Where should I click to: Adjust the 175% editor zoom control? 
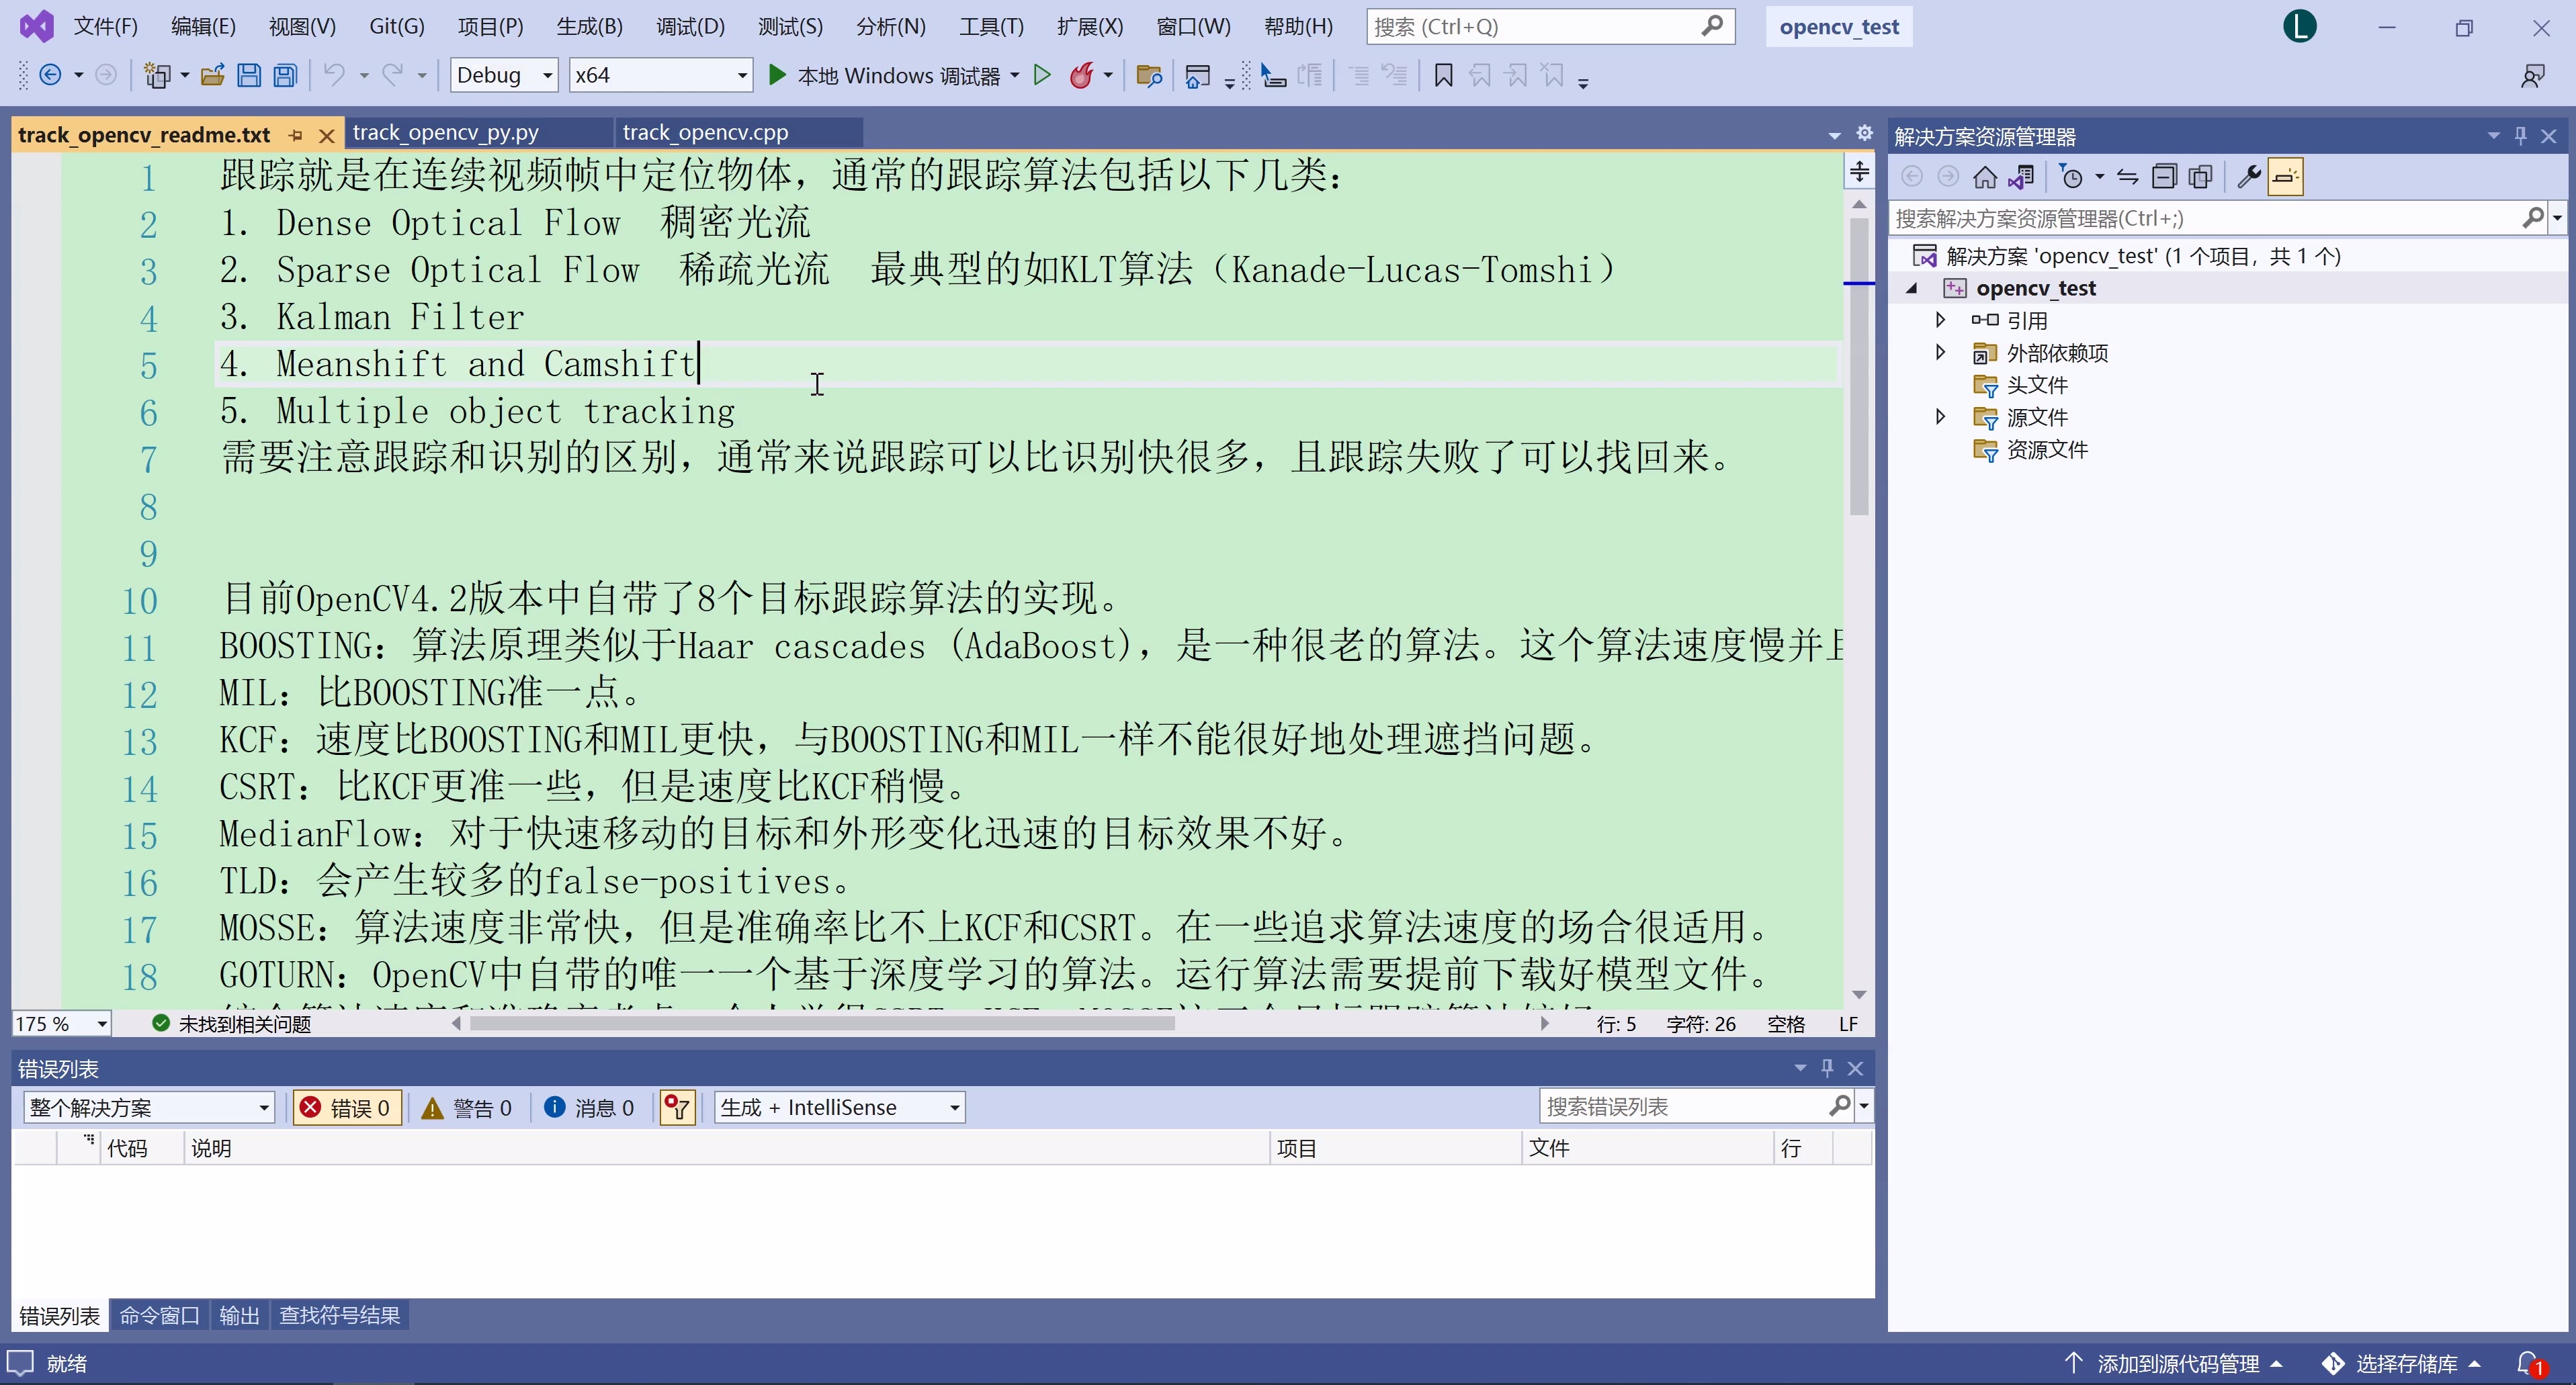(58, 1023)
